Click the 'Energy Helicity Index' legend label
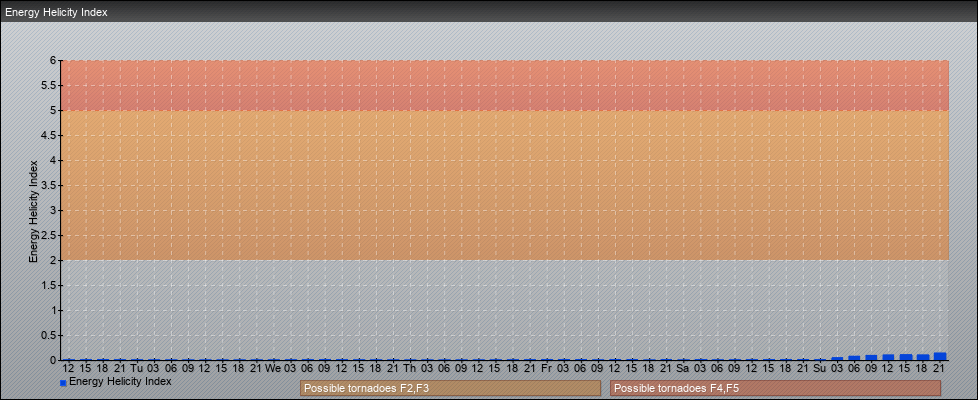978x400 pixels. (x=120, y=382)
